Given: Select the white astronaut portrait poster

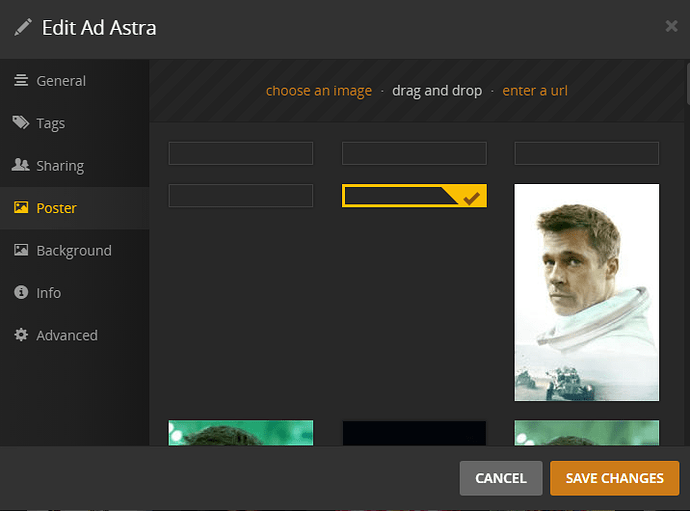Looking at the screenshot, I should click(586, 292).
